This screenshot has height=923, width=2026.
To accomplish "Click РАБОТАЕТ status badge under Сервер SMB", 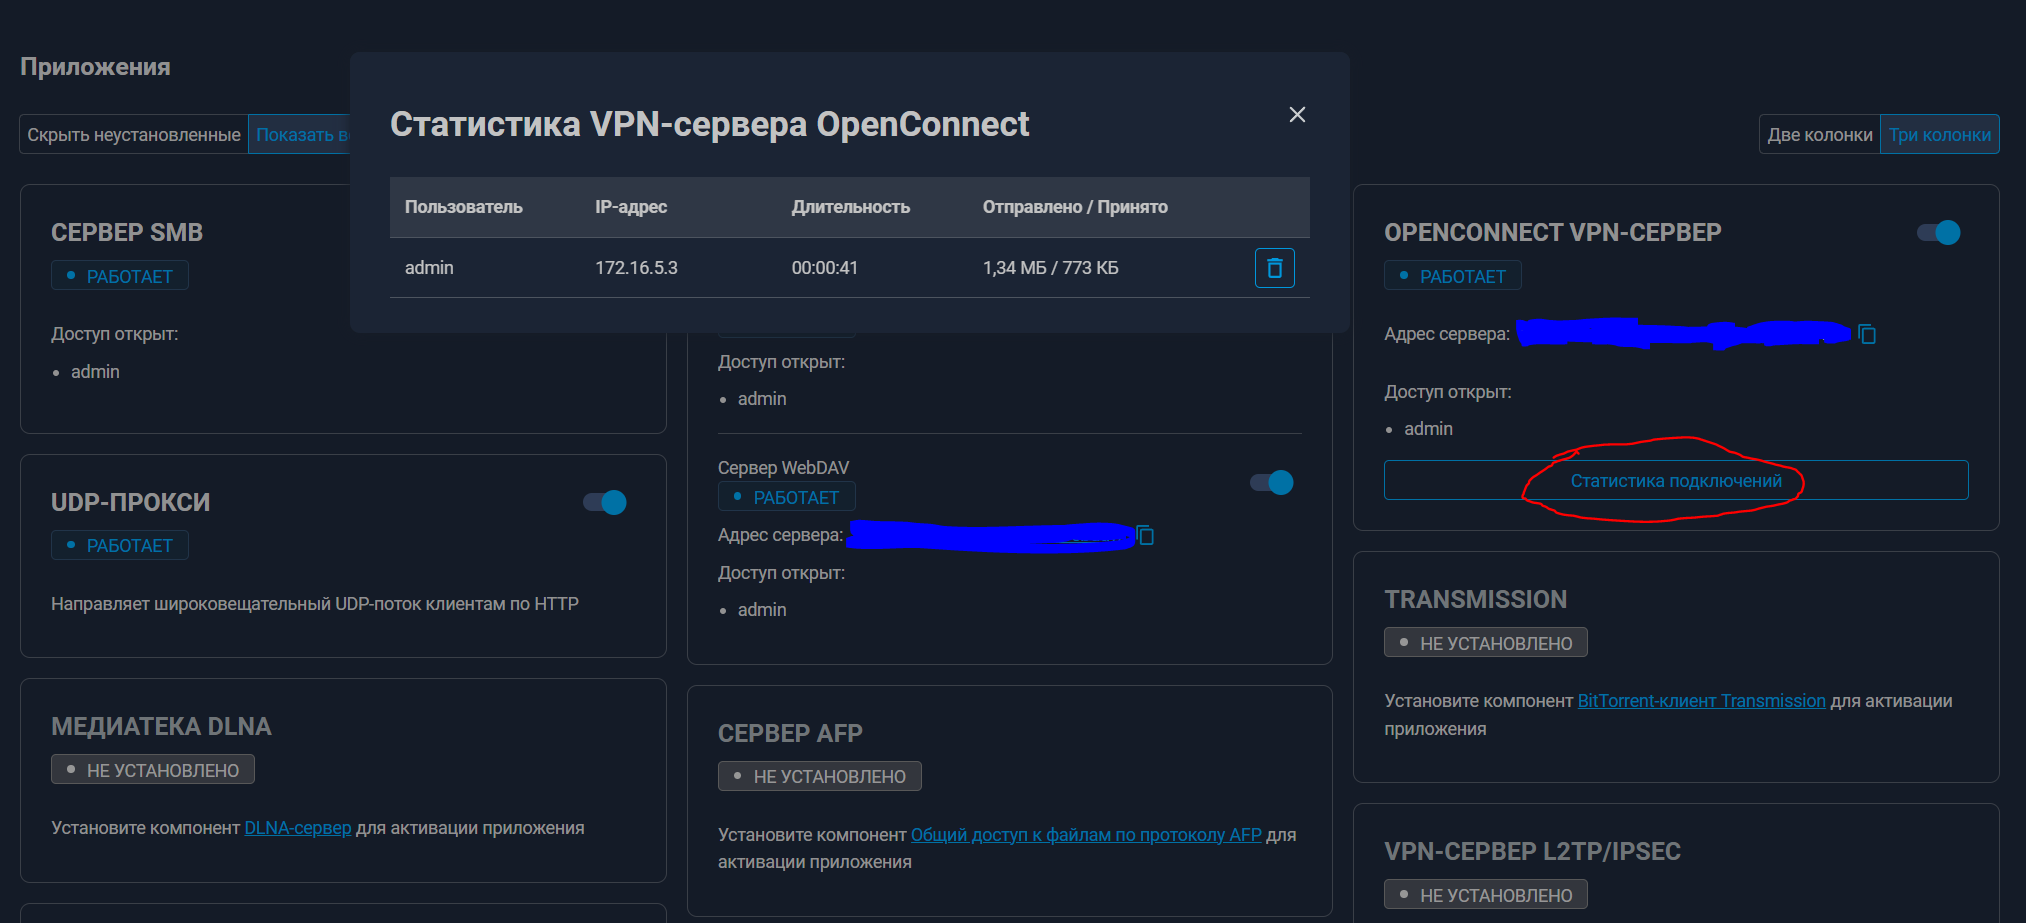I will coord(120,276).
